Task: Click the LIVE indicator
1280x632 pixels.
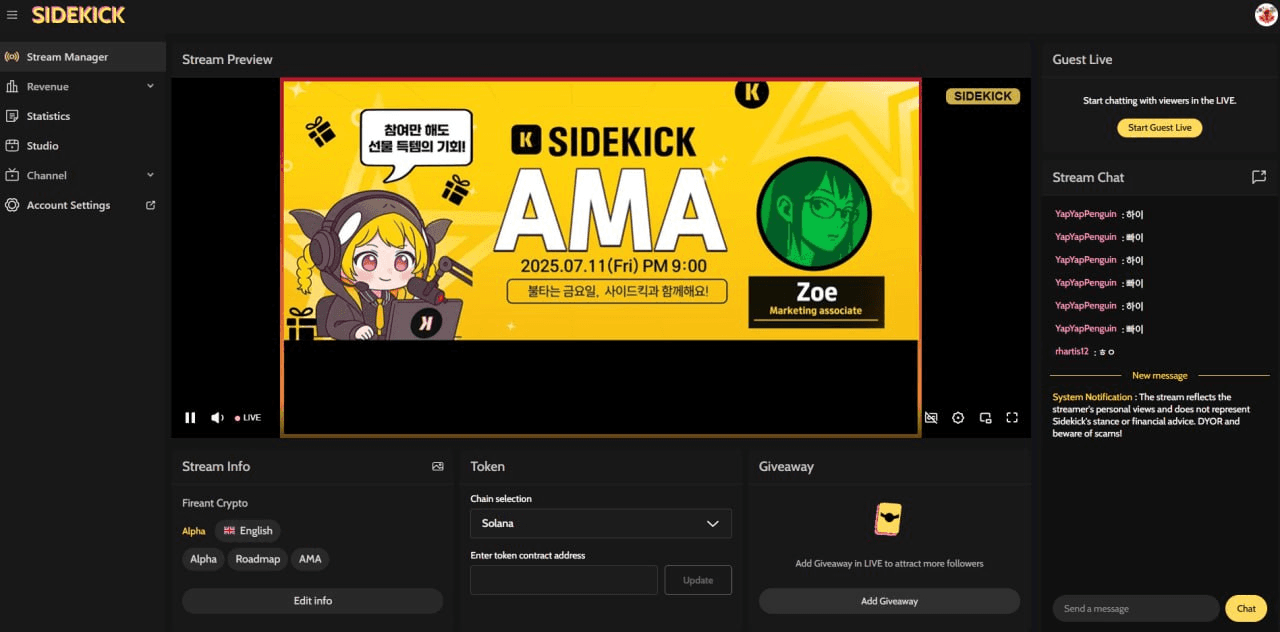Action: point(248,418)
